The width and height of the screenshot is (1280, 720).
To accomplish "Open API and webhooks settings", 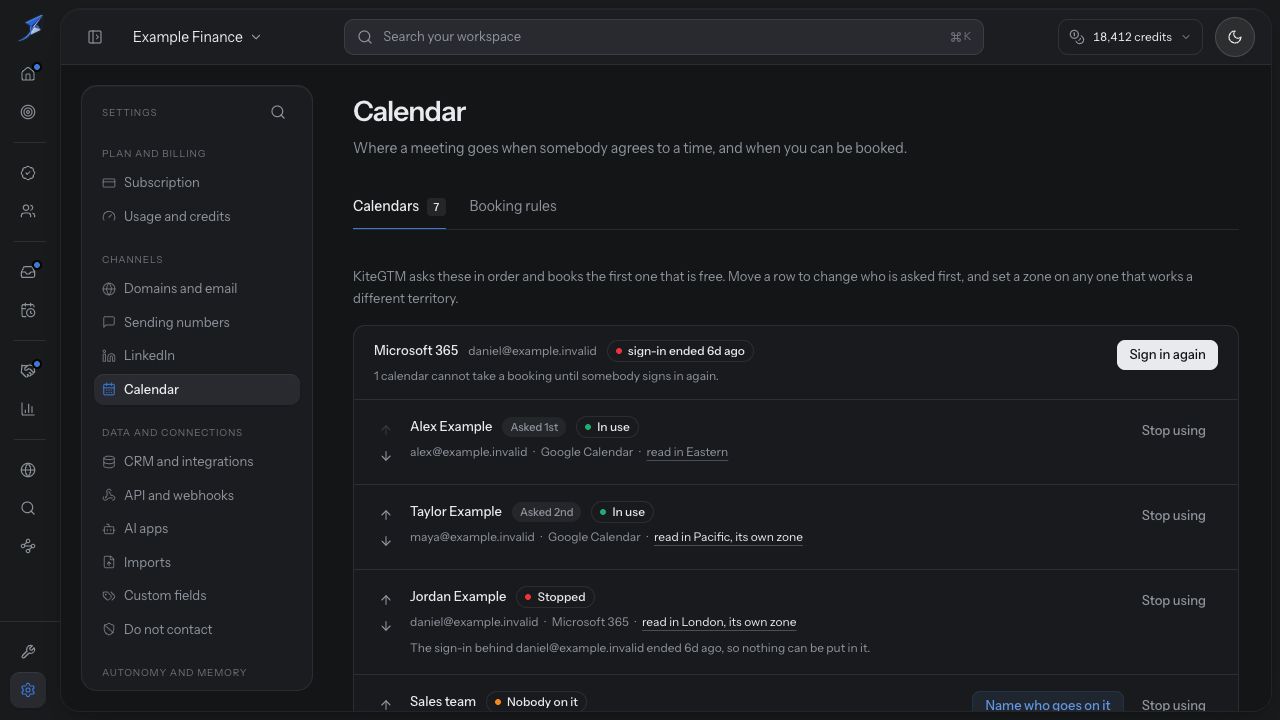I will point(197,495).
